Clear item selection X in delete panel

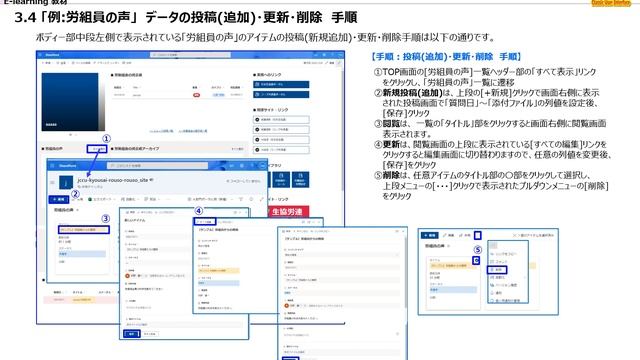(515, 236)
